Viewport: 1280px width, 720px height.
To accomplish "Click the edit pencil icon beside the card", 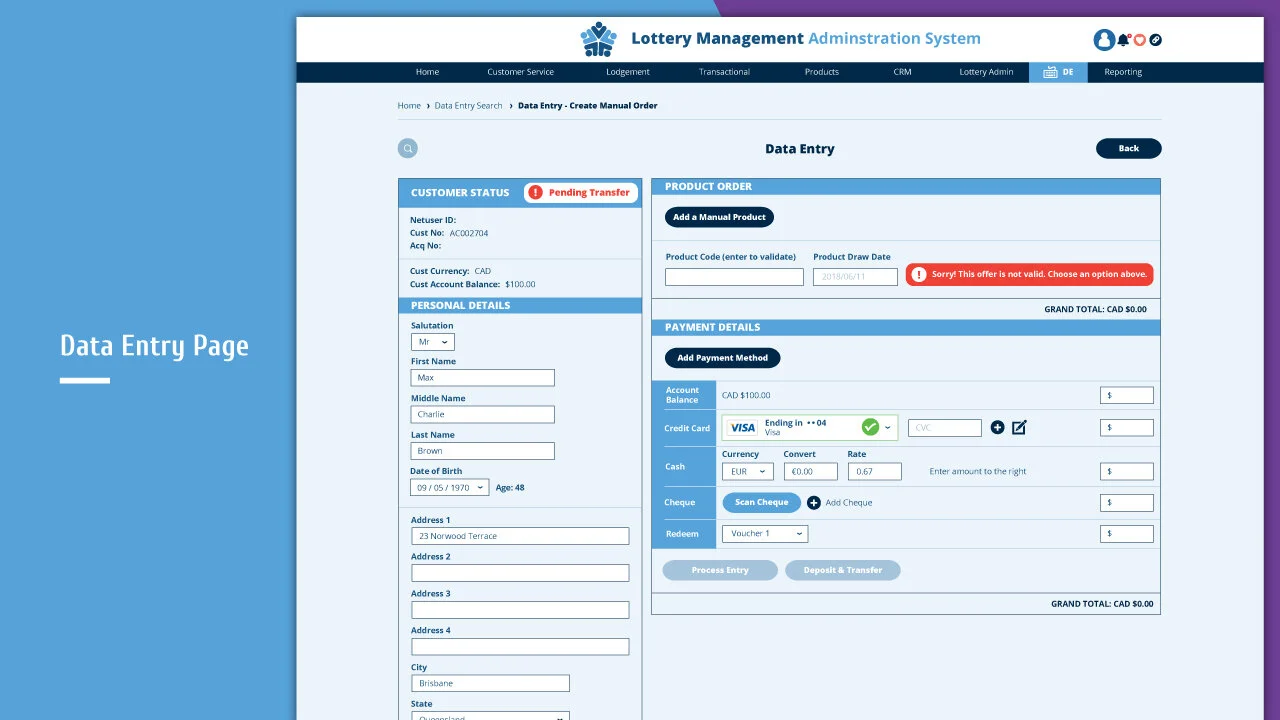I will click(x=1018, y=427).
